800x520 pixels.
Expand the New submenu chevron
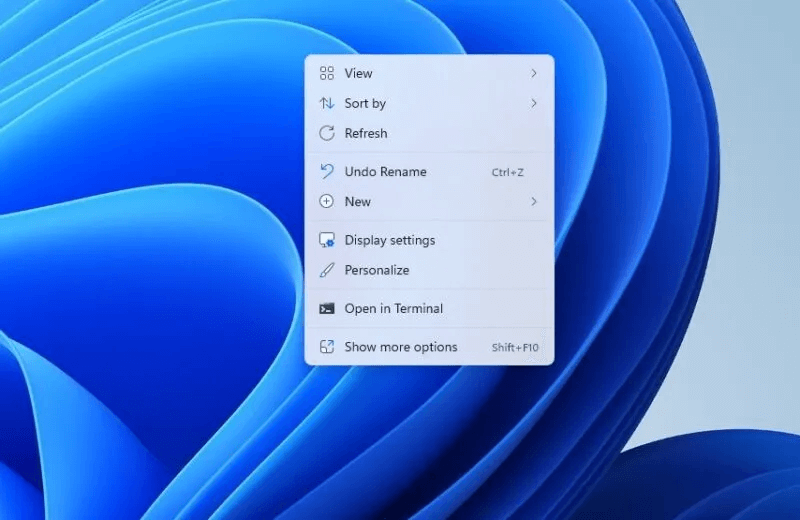click(534, 202)
